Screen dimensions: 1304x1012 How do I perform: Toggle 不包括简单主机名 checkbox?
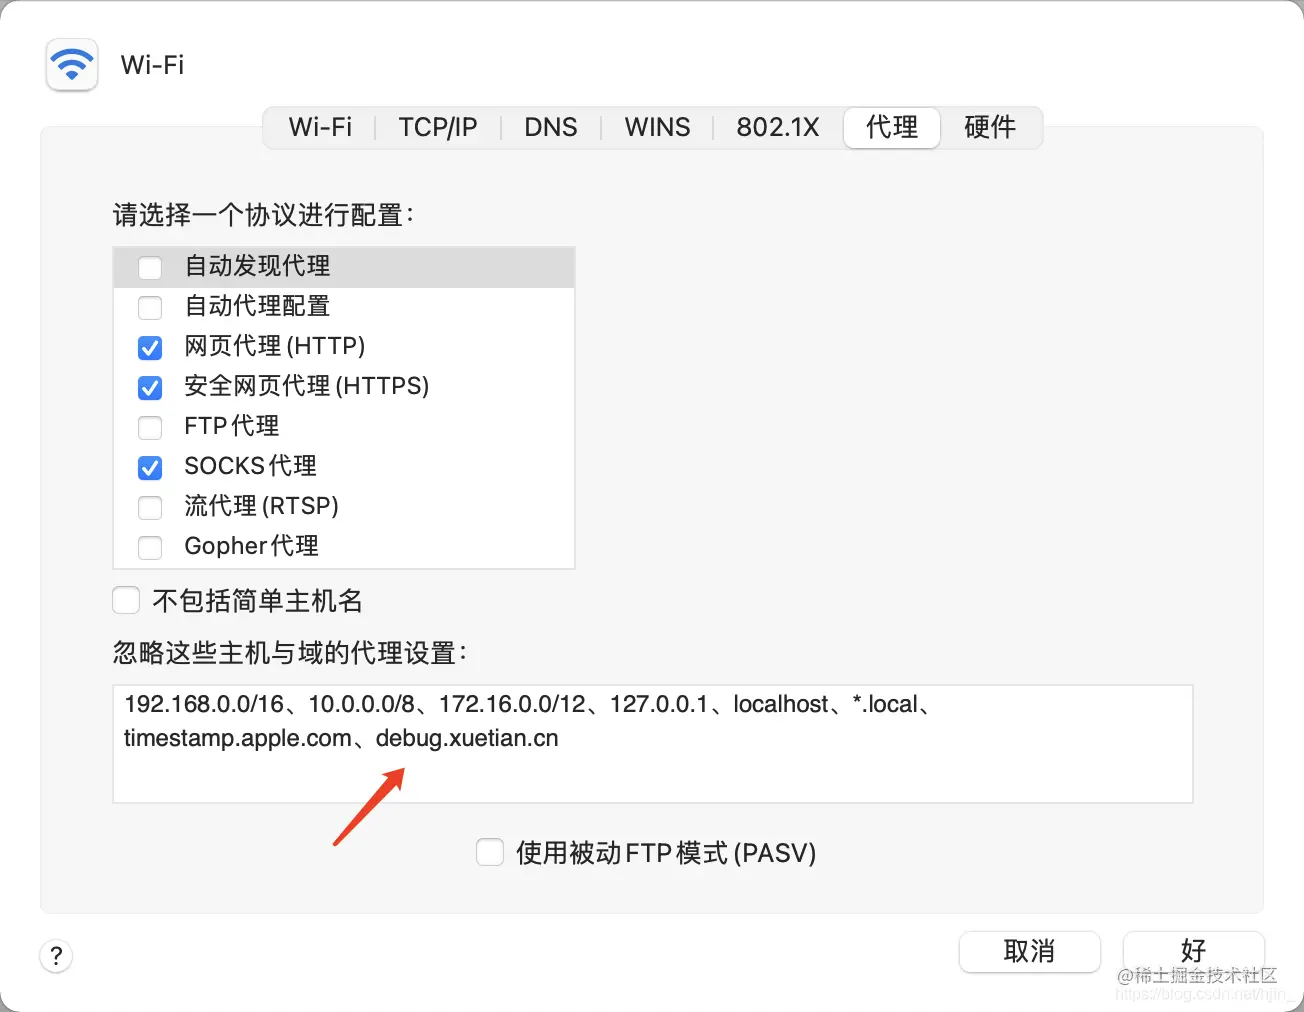(x=126, y=600)
